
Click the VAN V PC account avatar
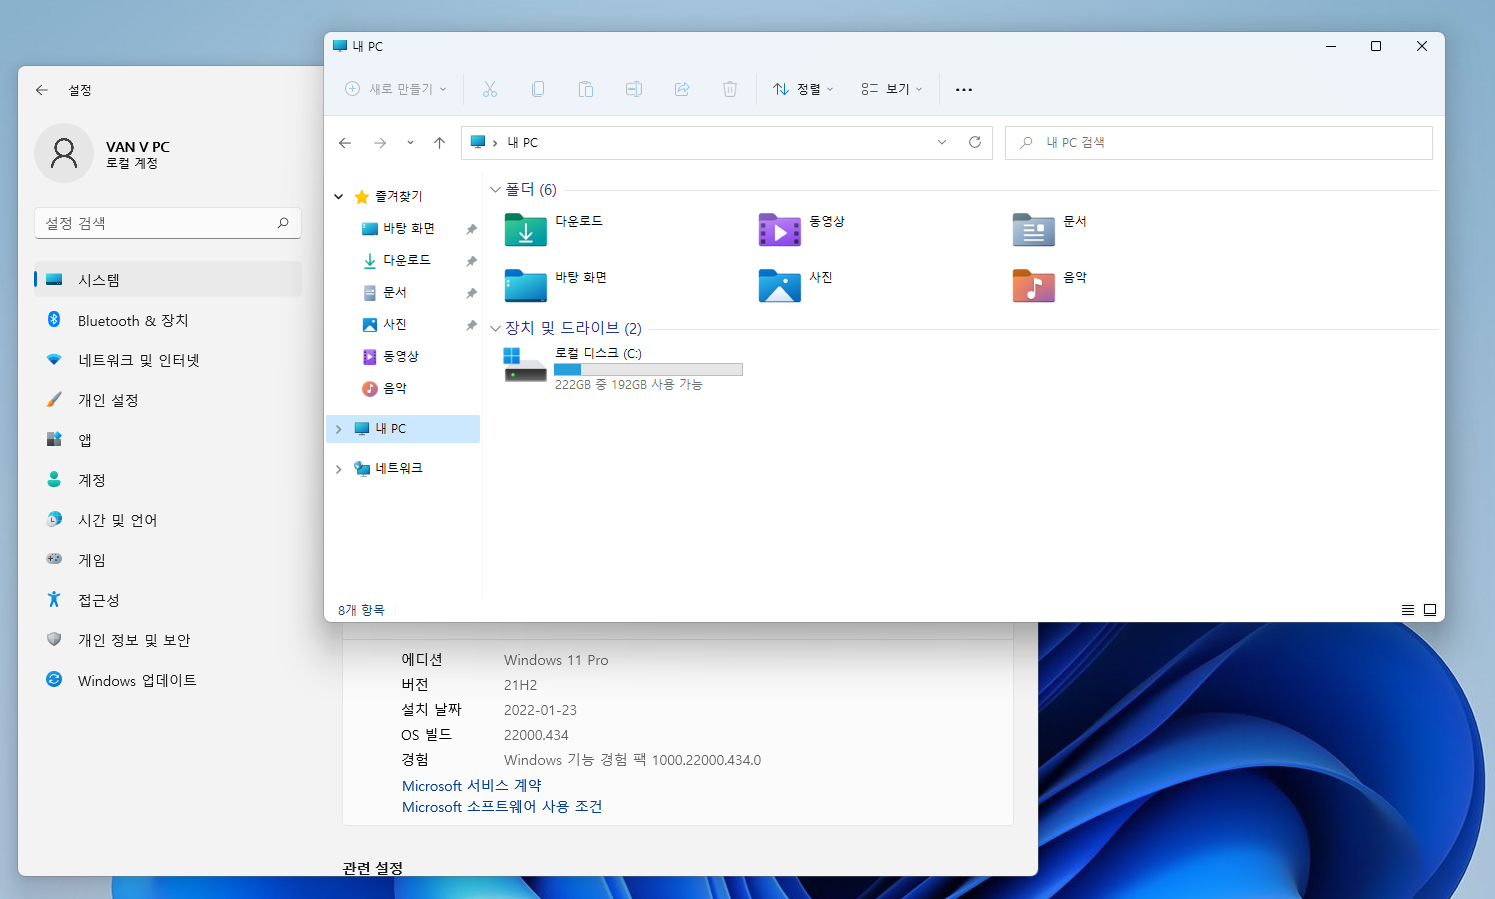coord(64,153)
